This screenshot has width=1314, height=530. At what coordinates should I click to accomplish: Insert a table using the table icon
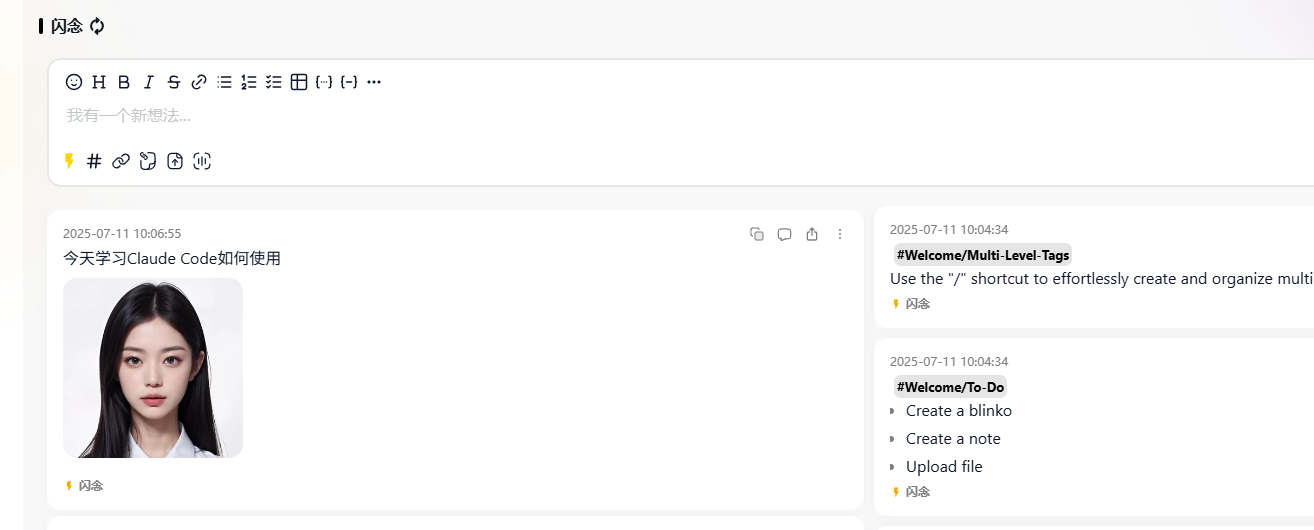299,82
